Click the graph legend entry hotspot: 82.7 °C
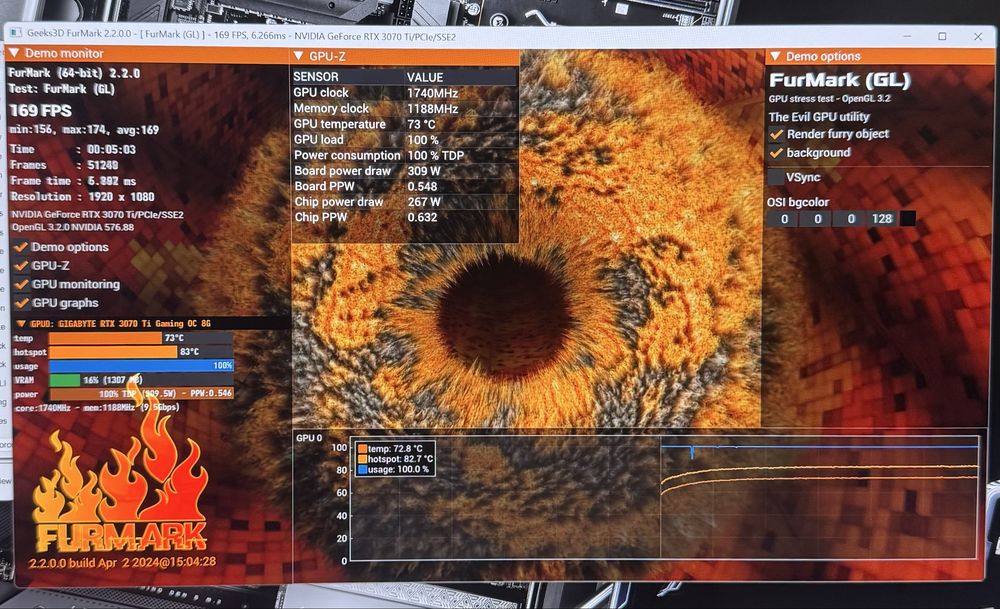Image resolution: width=1000 pixels, height=609 pixels. (395, 459)
